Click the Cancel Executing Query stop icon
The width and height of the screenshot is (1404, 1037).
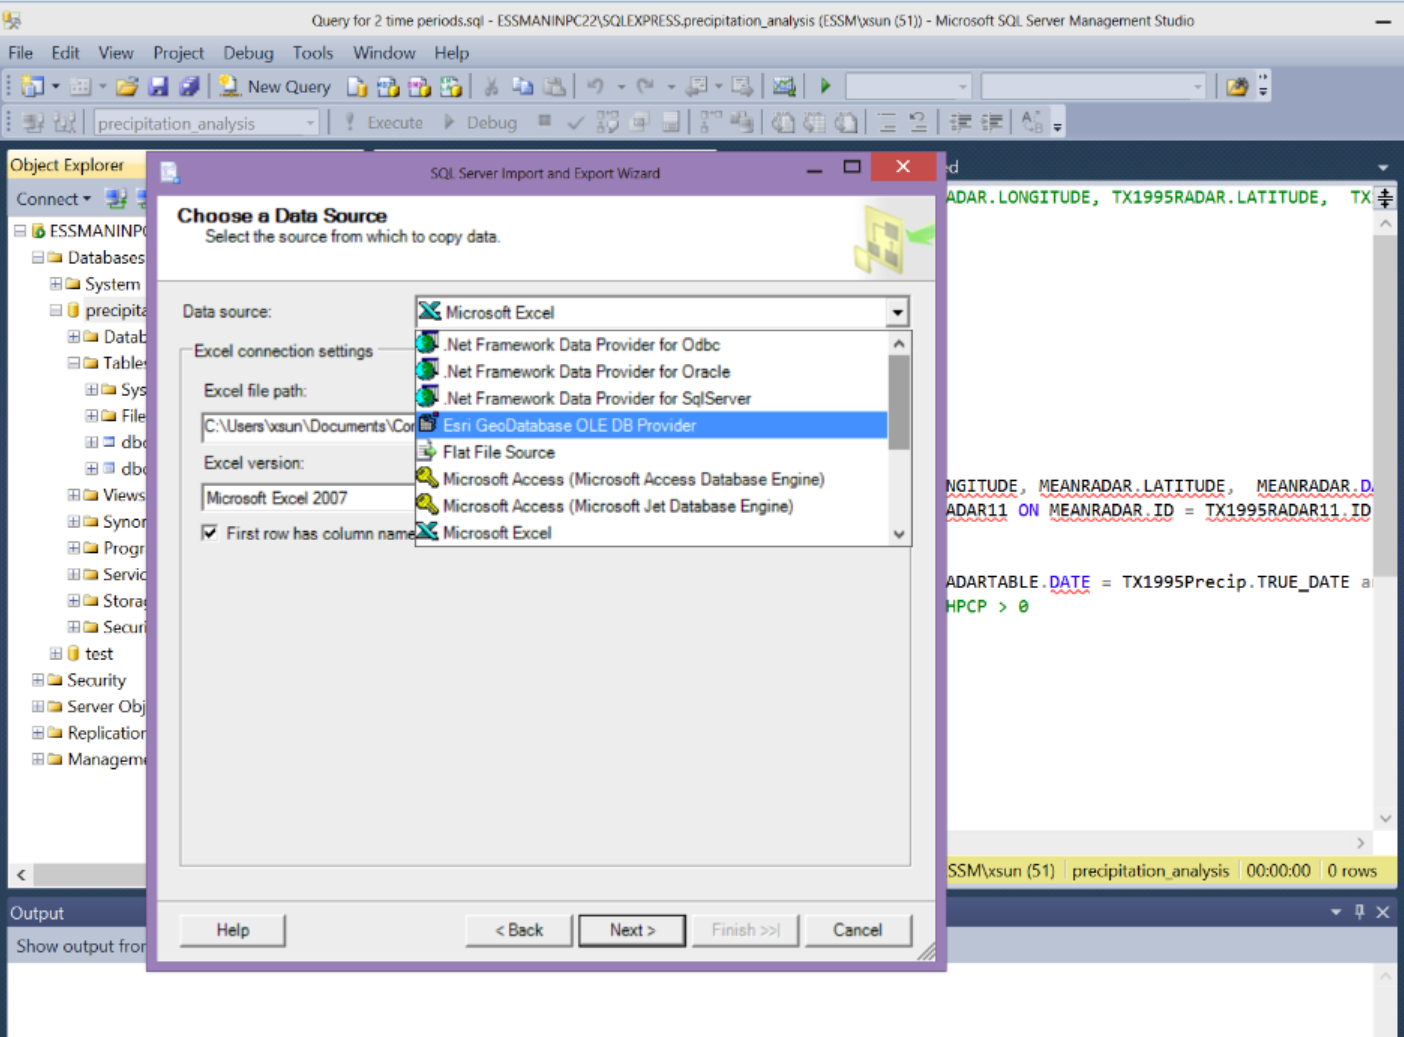point(544,121)
